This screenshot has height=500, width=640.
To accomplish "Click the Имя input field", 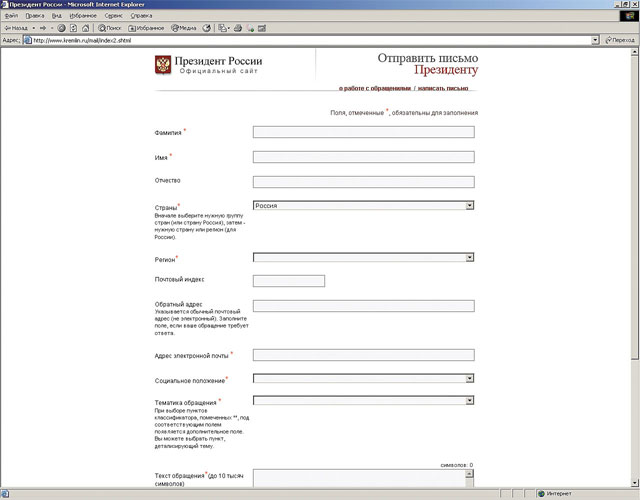I will point(364,157).
